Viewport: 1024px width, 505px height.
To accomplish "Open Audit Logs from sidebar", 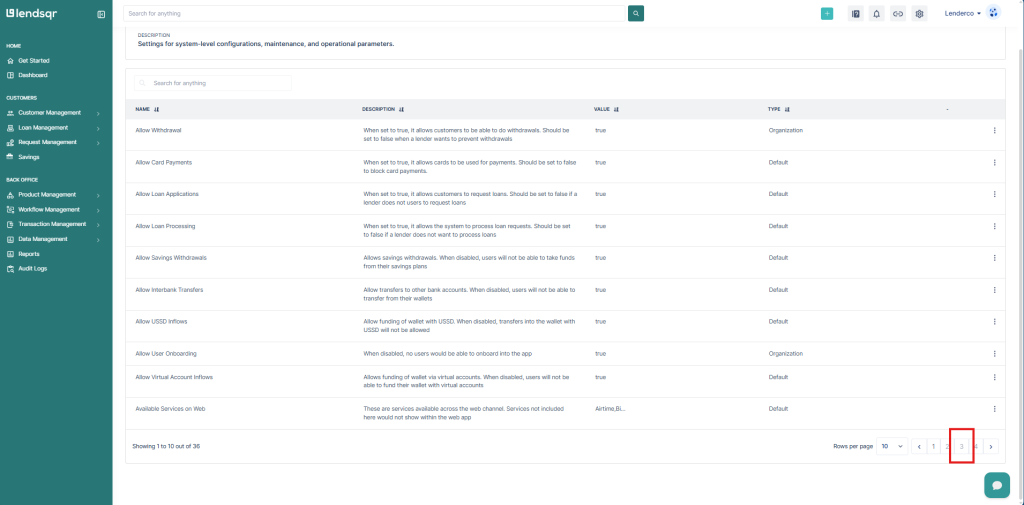I will click(x=32, y=269).
